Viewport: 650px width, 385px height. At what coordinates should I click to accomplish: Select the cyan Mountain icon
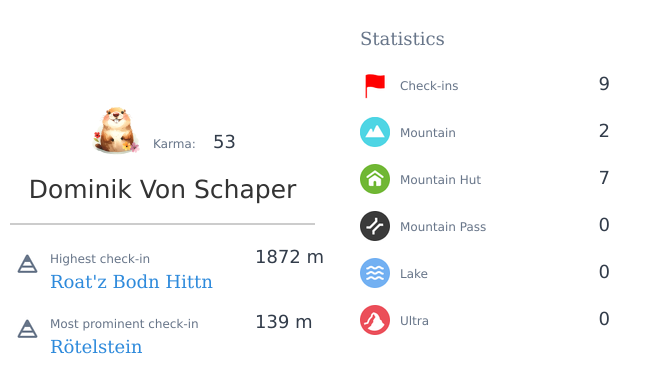[x=375, y=132]
